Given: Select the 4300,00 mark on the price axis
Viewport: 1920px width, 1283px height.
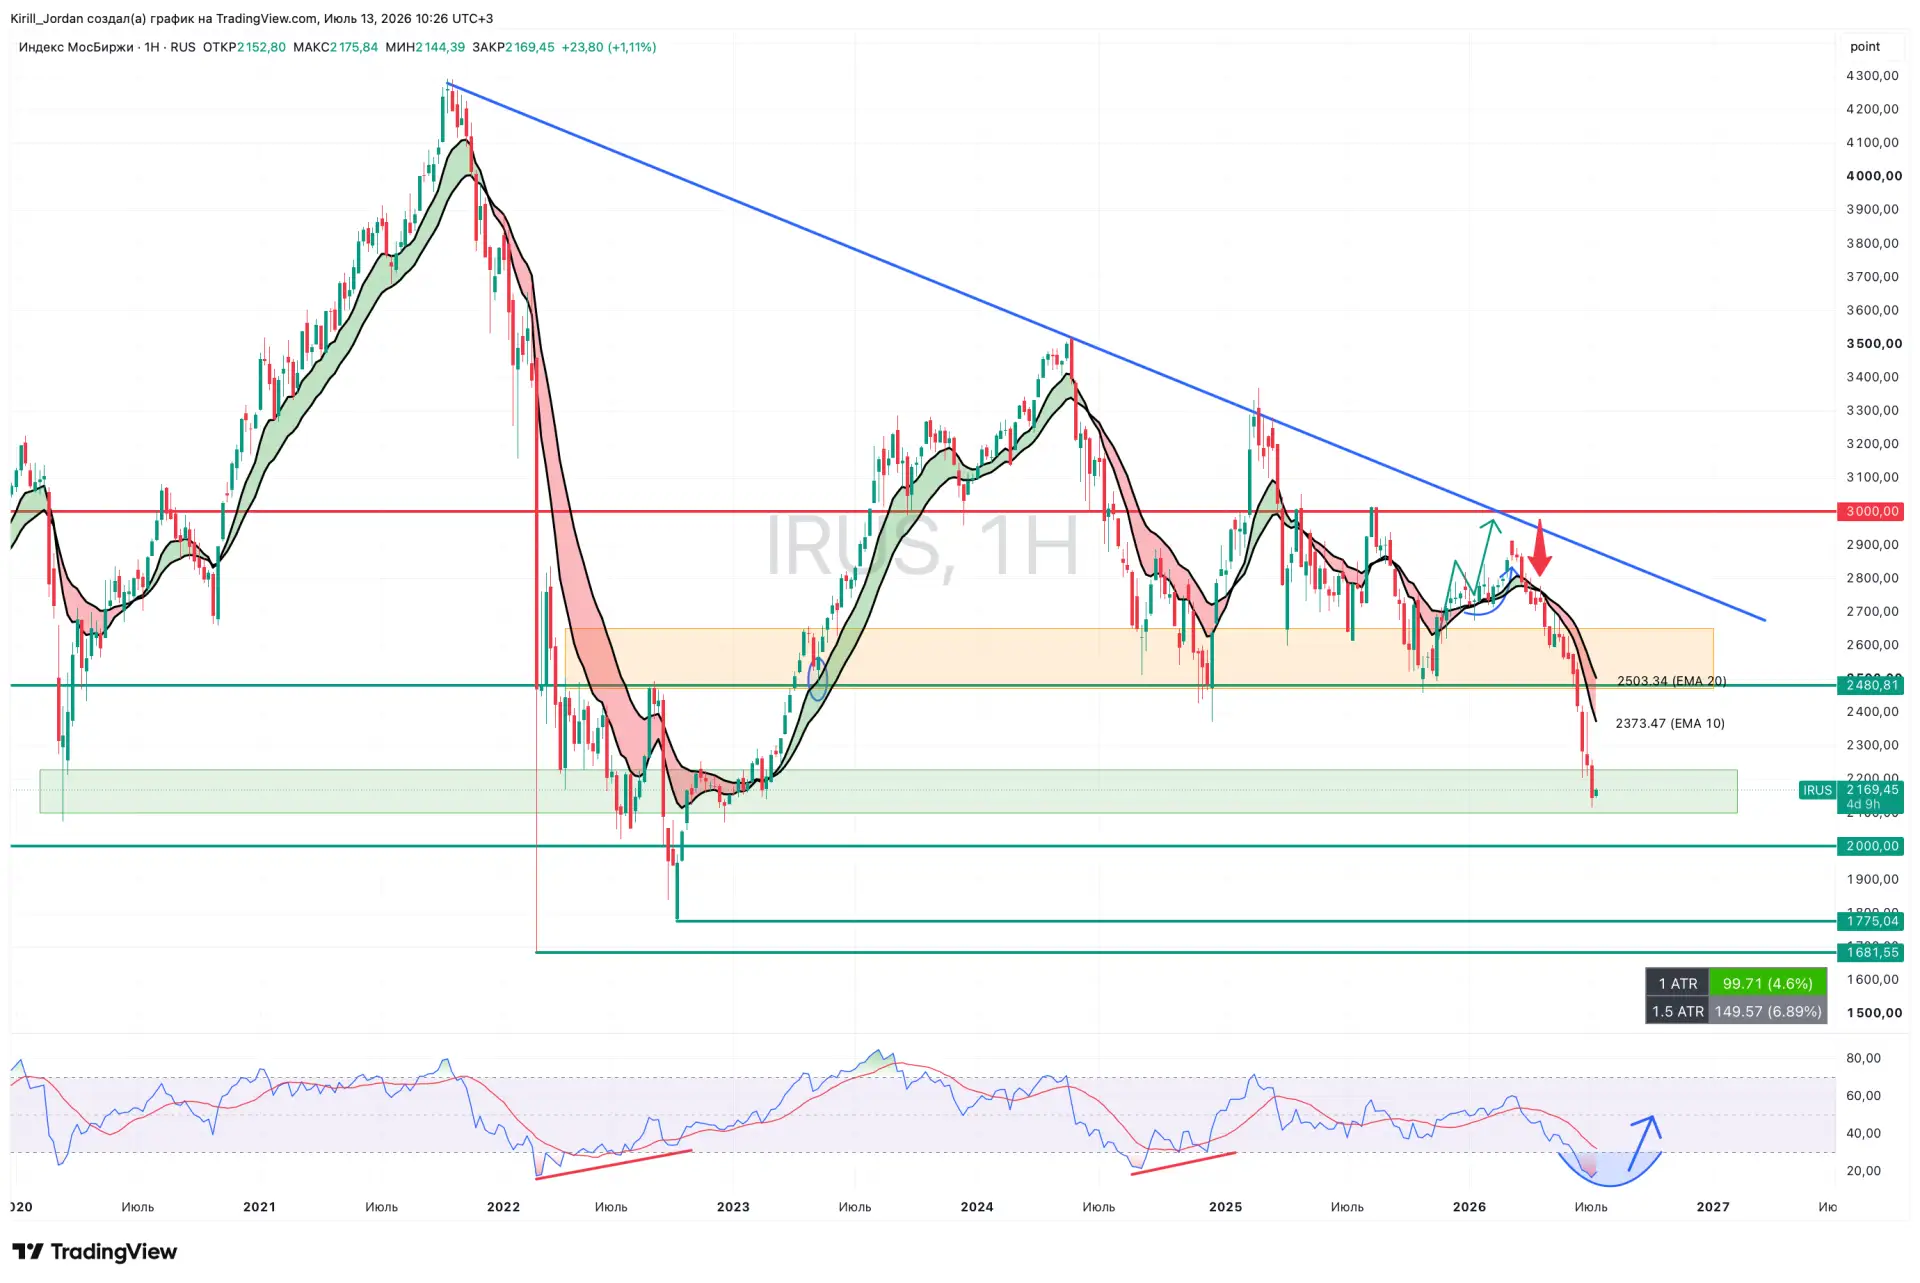Looking at the screenshot, I should (1872, 75).
